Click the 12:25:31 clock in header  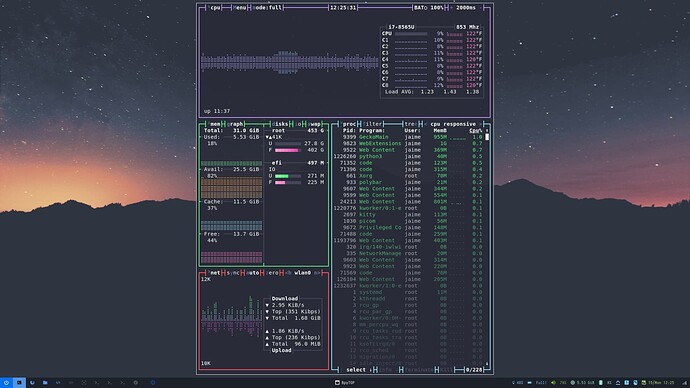pyautogui.click(x=343, y=7)
